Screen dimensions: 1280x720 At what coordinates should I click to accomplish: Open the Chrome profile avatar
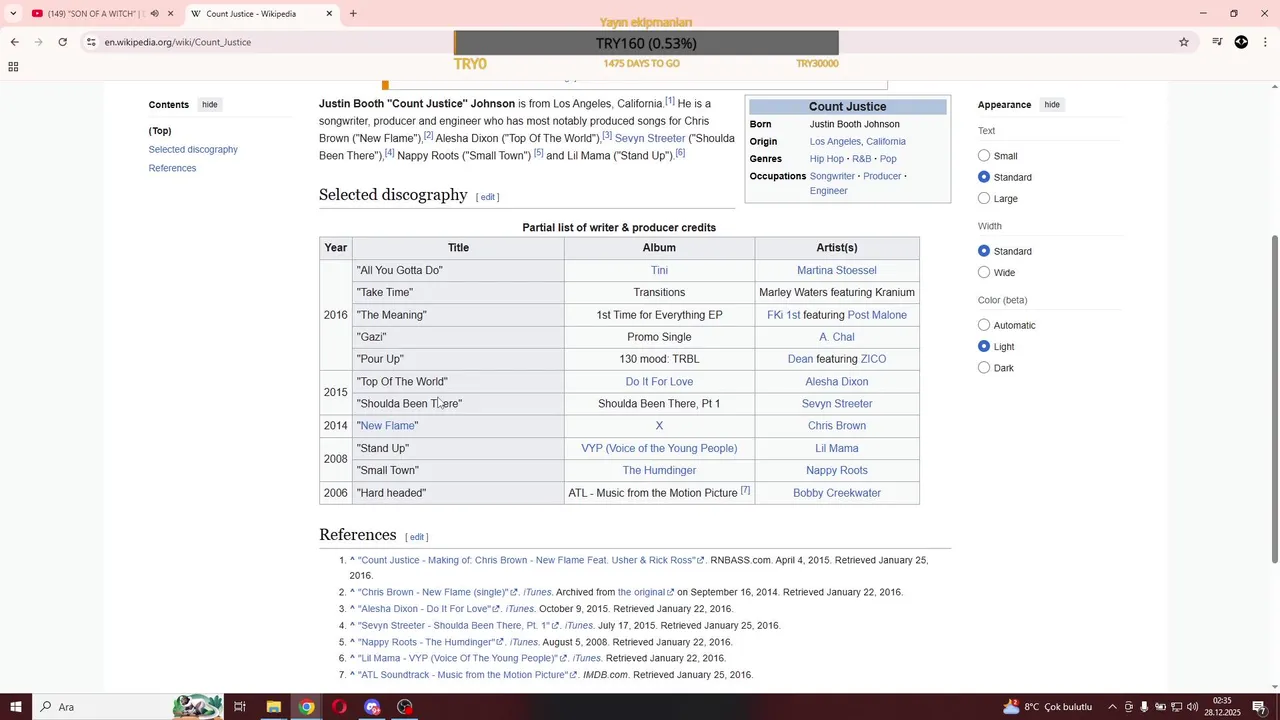click(x=1241, y=42)
